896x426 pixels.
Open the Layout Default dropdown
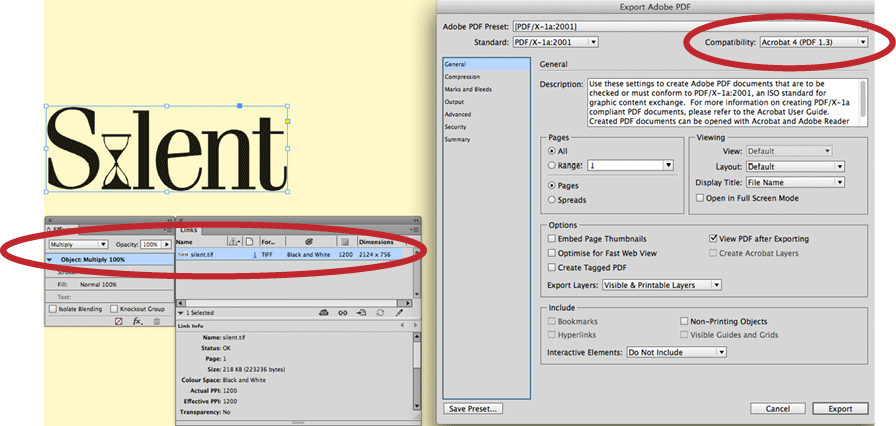pos(795,167)
